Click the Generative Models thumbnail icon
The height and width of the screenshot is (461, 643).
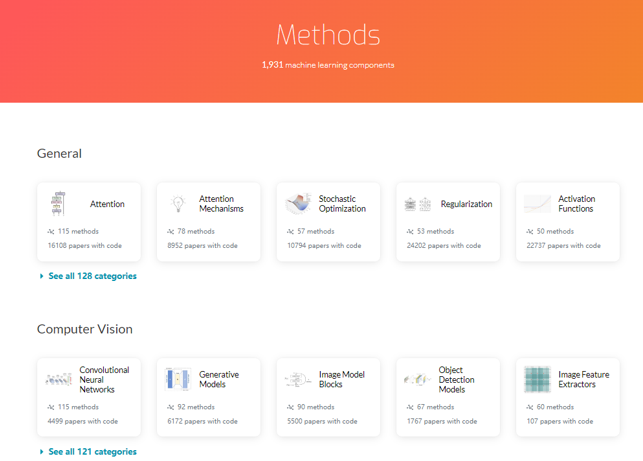click(178, 380)
